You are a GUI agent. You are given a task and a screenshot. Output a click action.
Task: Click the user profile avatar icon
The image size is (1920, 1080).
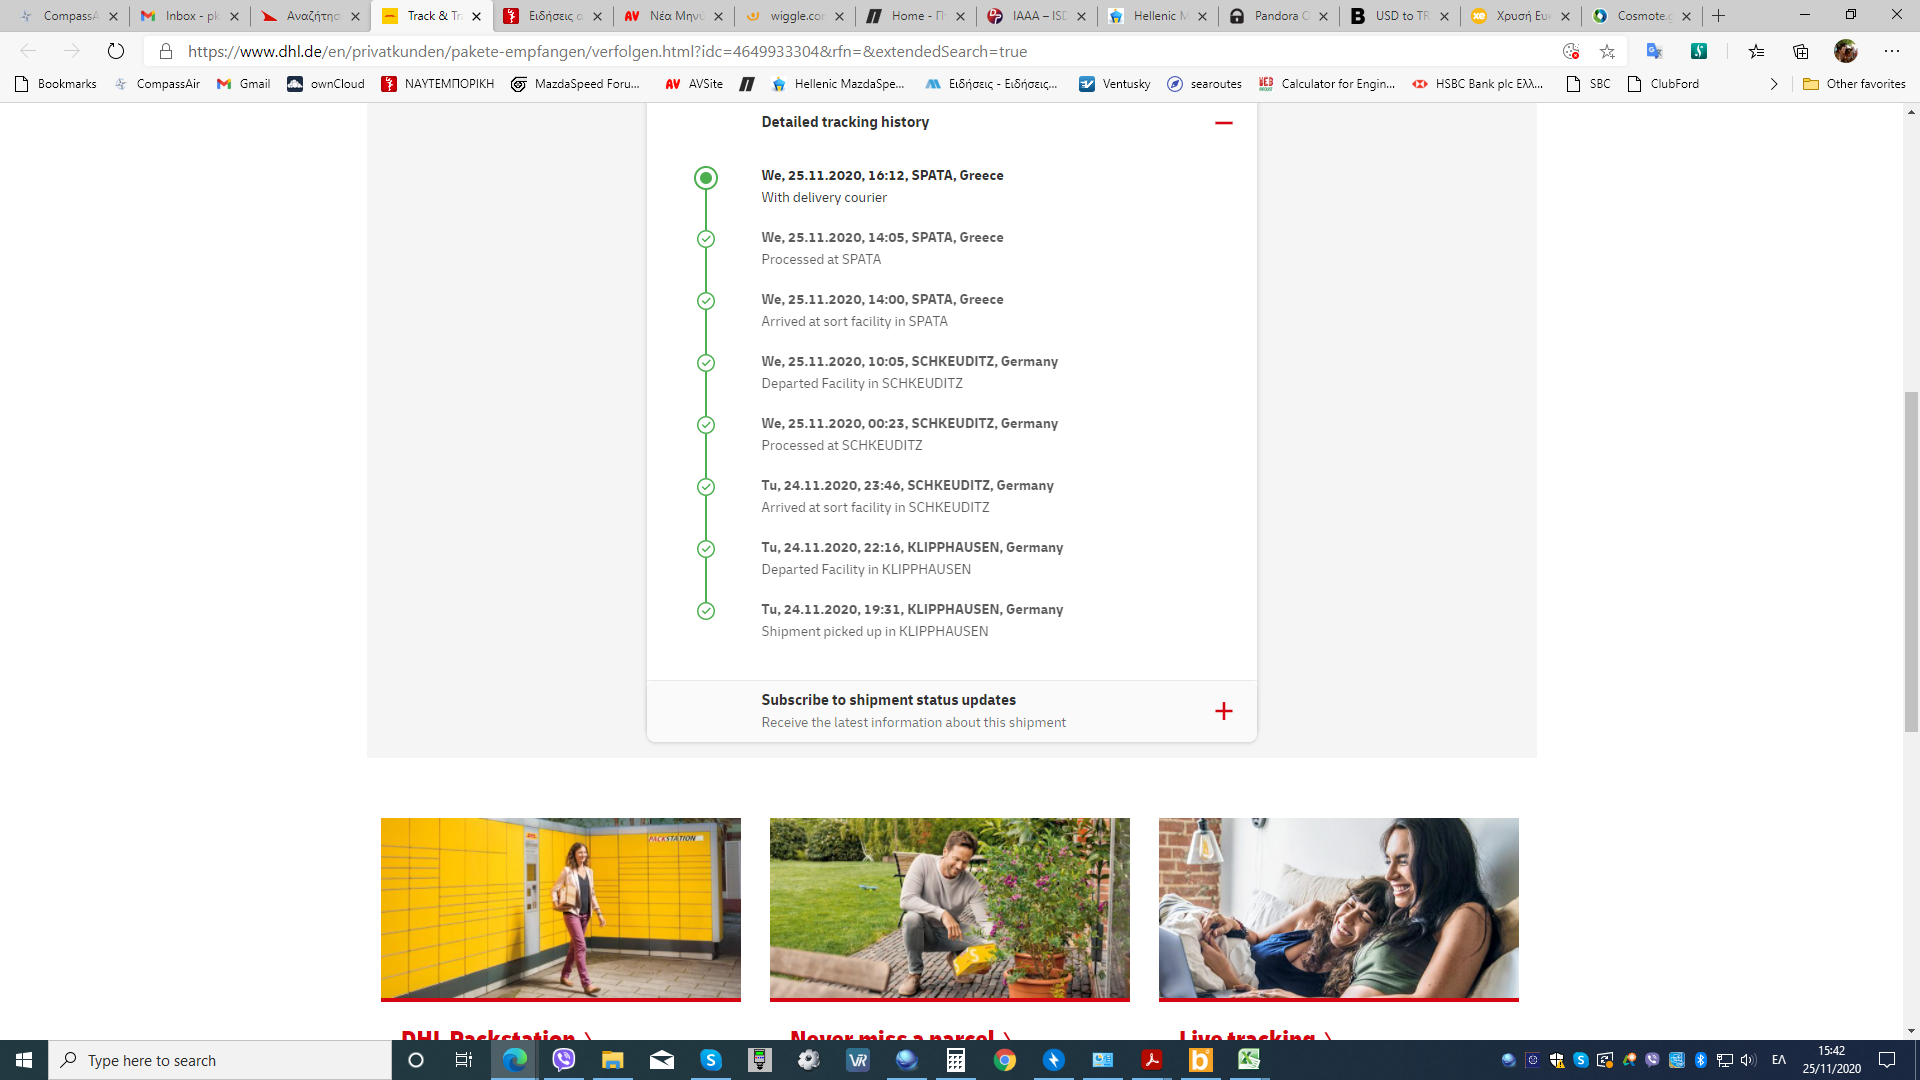1846,51
